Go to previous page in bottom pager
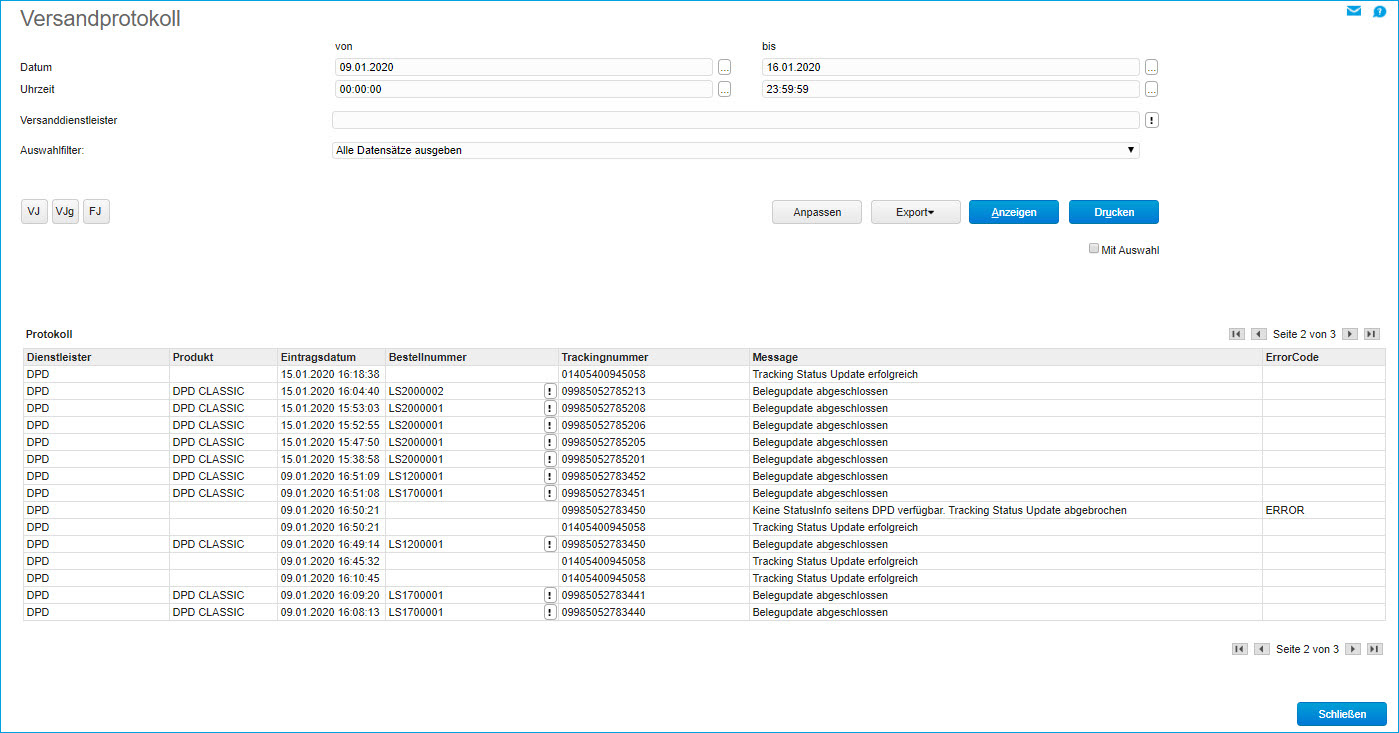 tap(1262, 649)
